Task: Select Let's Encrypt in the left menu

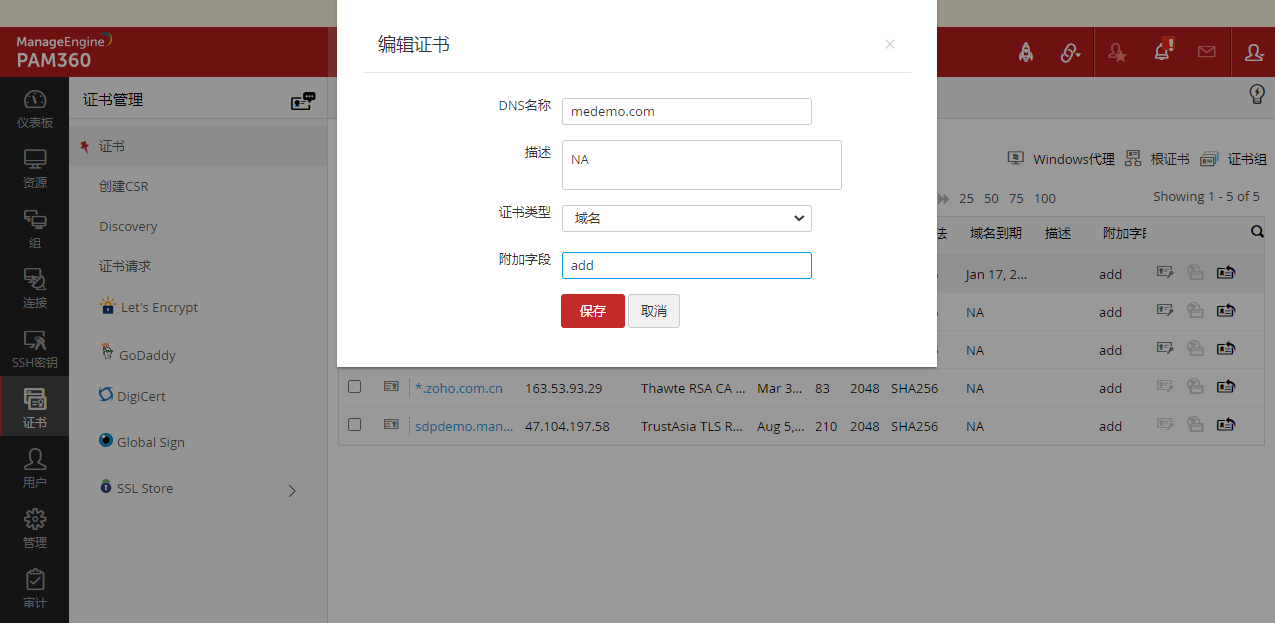Action: point(159,307)
